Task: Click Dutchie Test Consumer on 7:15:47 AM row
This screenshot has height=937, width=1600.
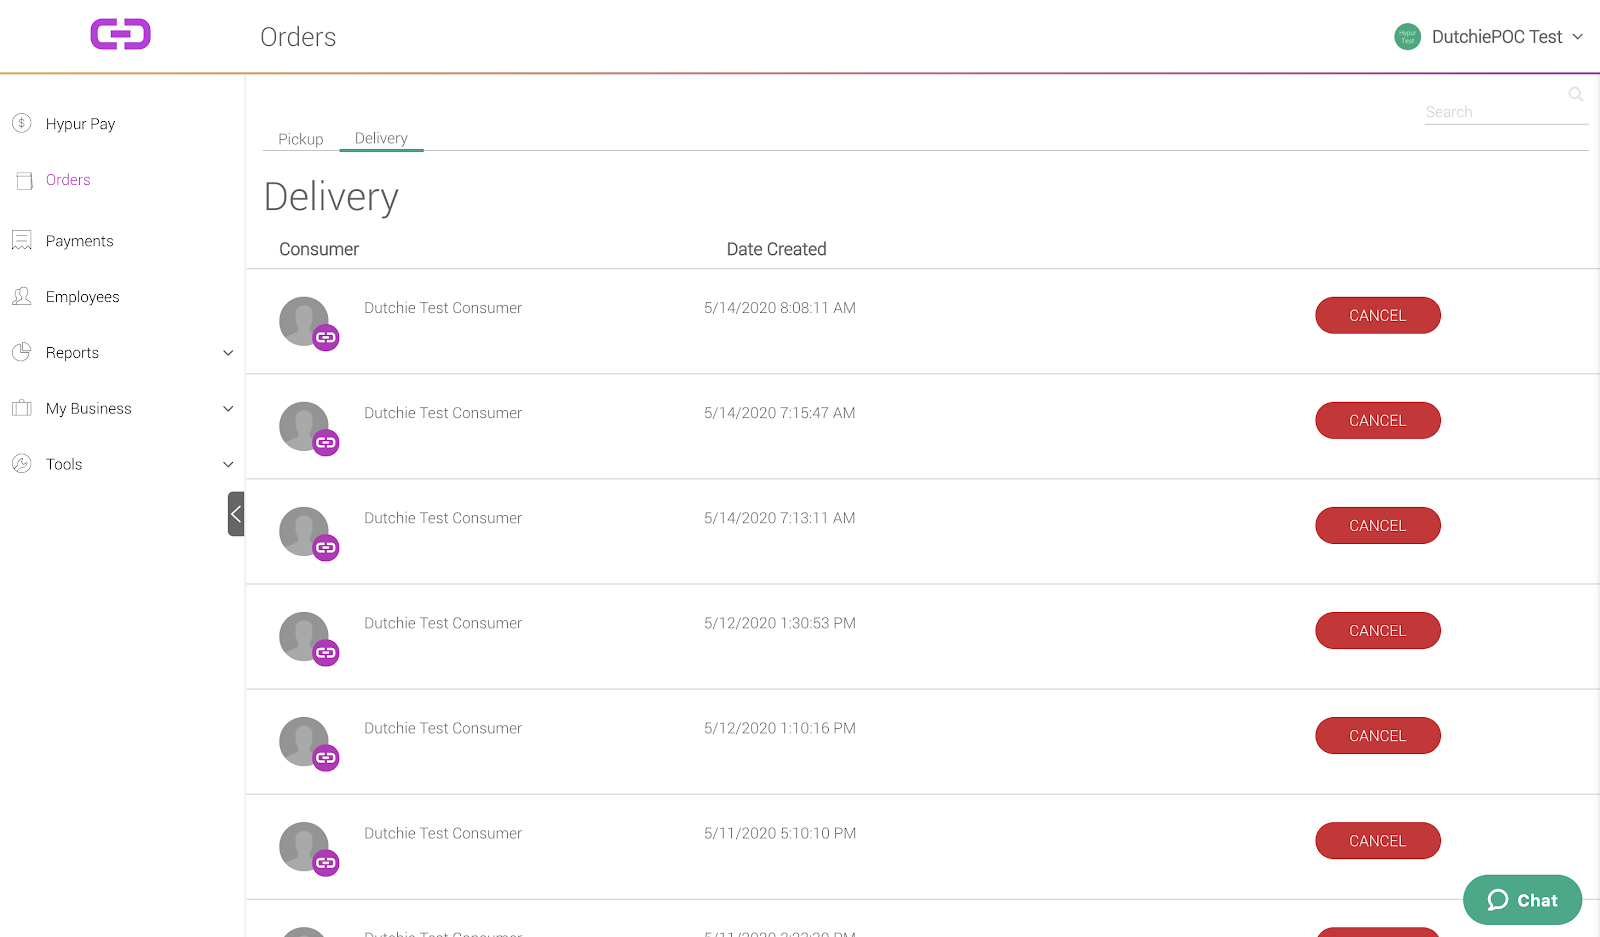Action: coord(443,413)
